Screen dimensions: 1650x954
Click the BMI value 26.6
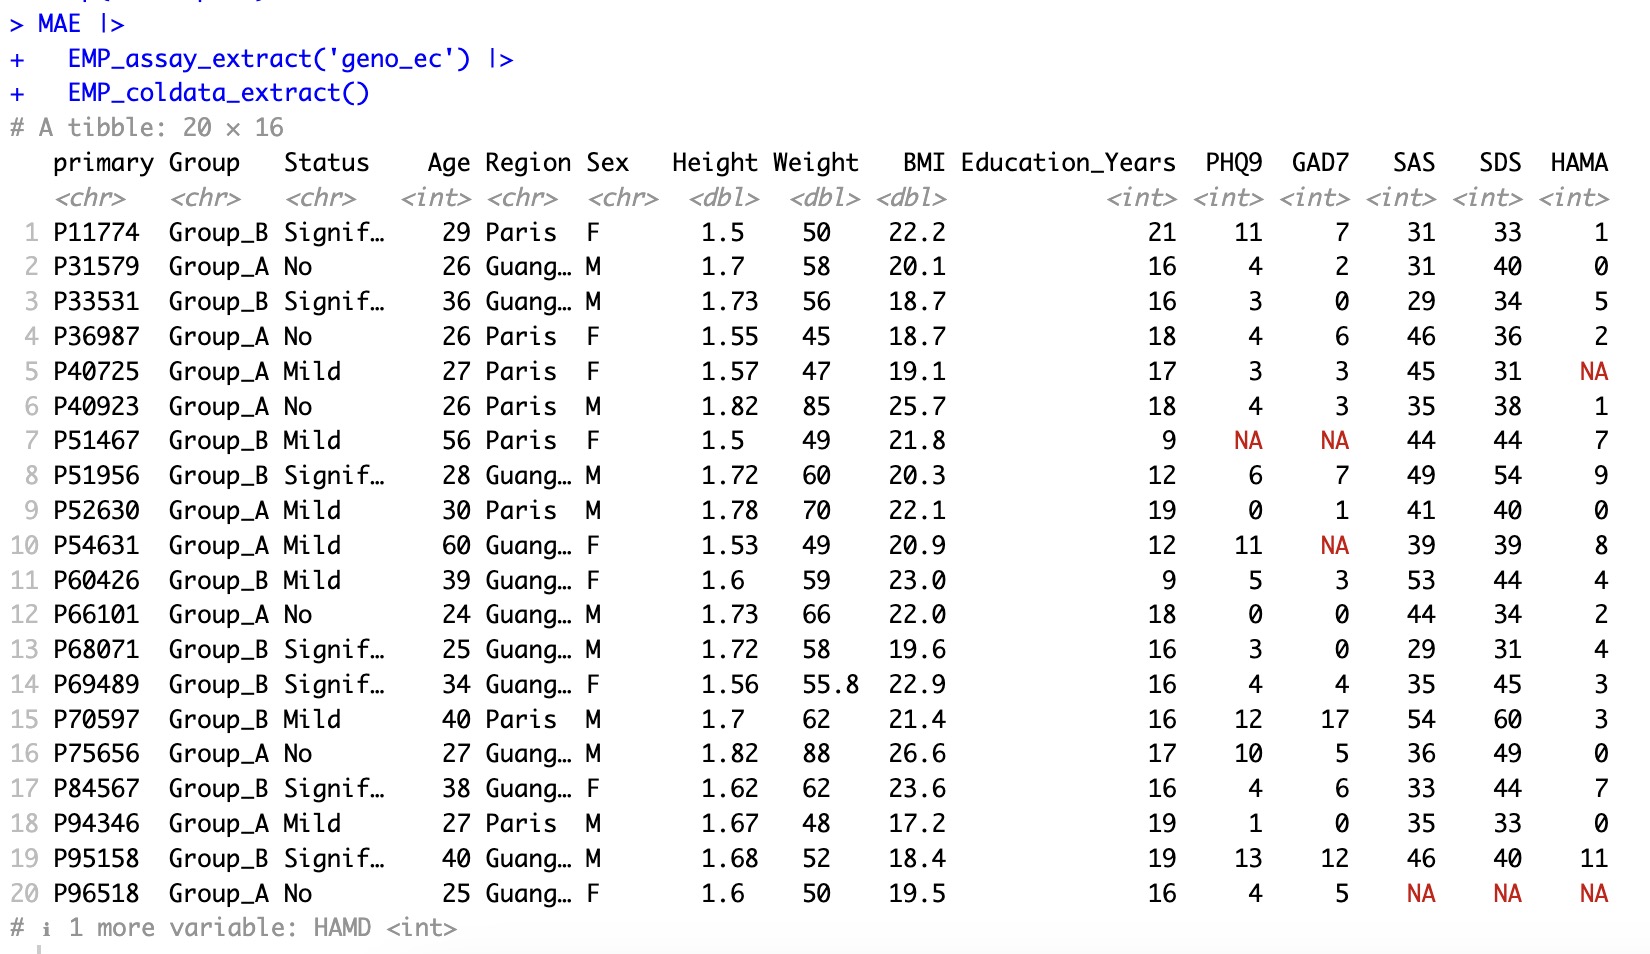pyautogui.click(x=916, y=754)
